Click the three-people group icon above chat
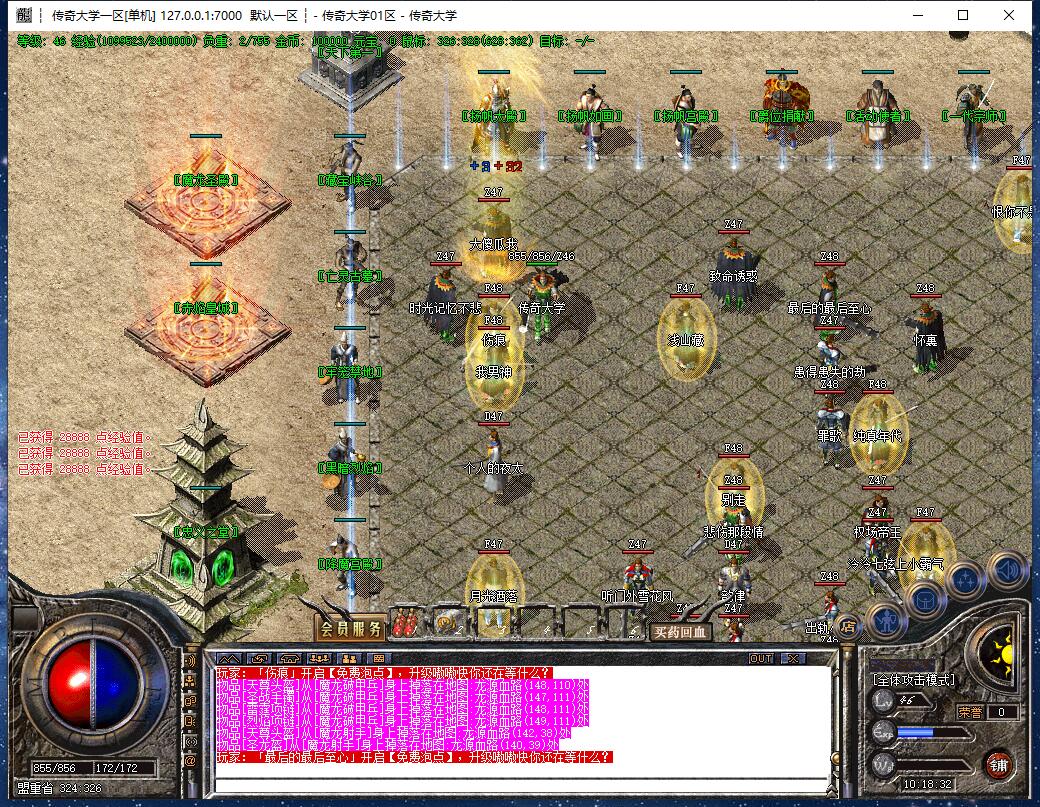 (x=320, y=658)
